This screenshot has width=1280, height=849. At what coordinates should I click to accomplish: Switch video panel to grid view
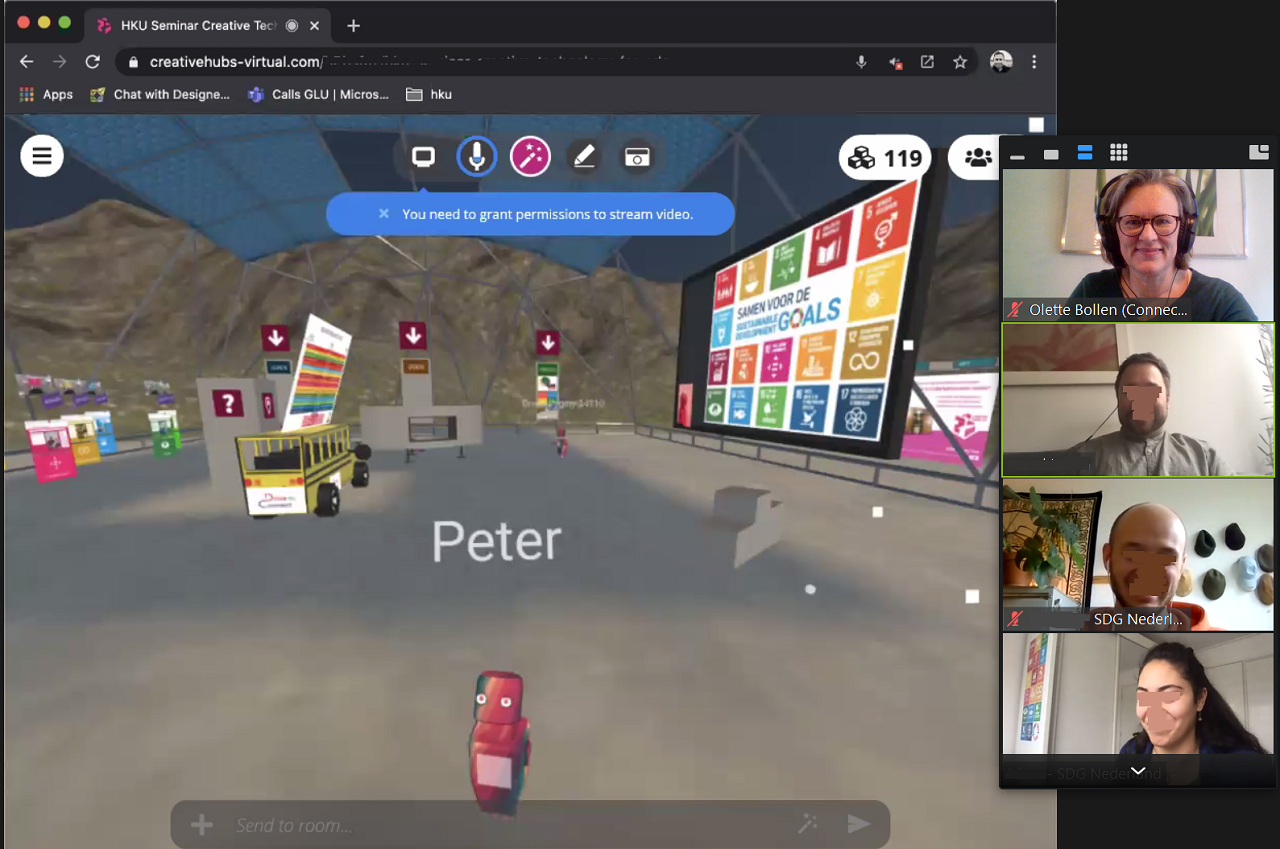[1119, 153]
